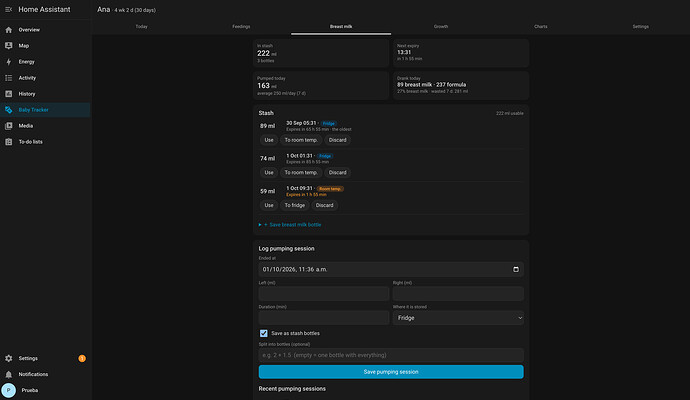Switch to the Growth tab
Screen dimensions: 690x400
441,26
